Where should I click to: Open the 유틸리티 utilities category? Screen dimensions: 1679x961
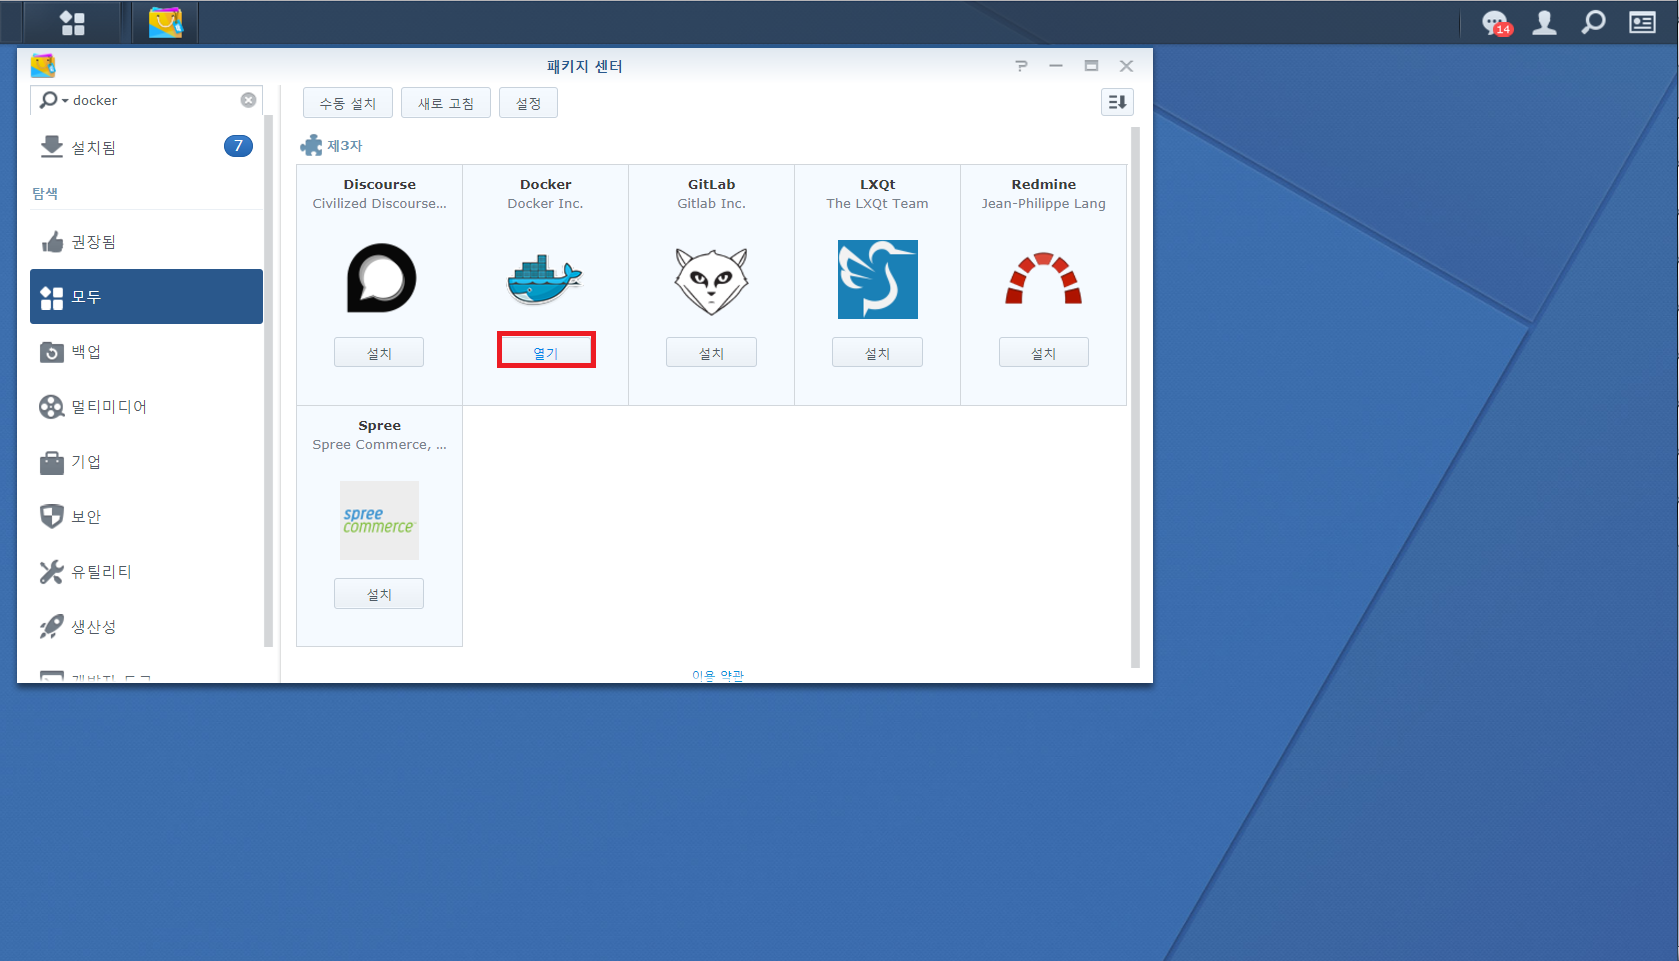146,572
